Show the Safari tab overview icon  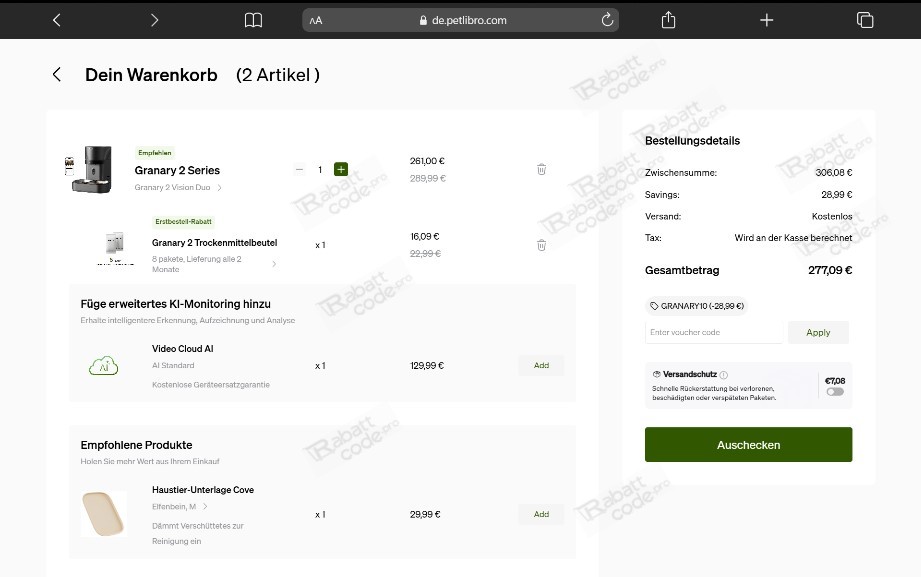pos(865,20)
